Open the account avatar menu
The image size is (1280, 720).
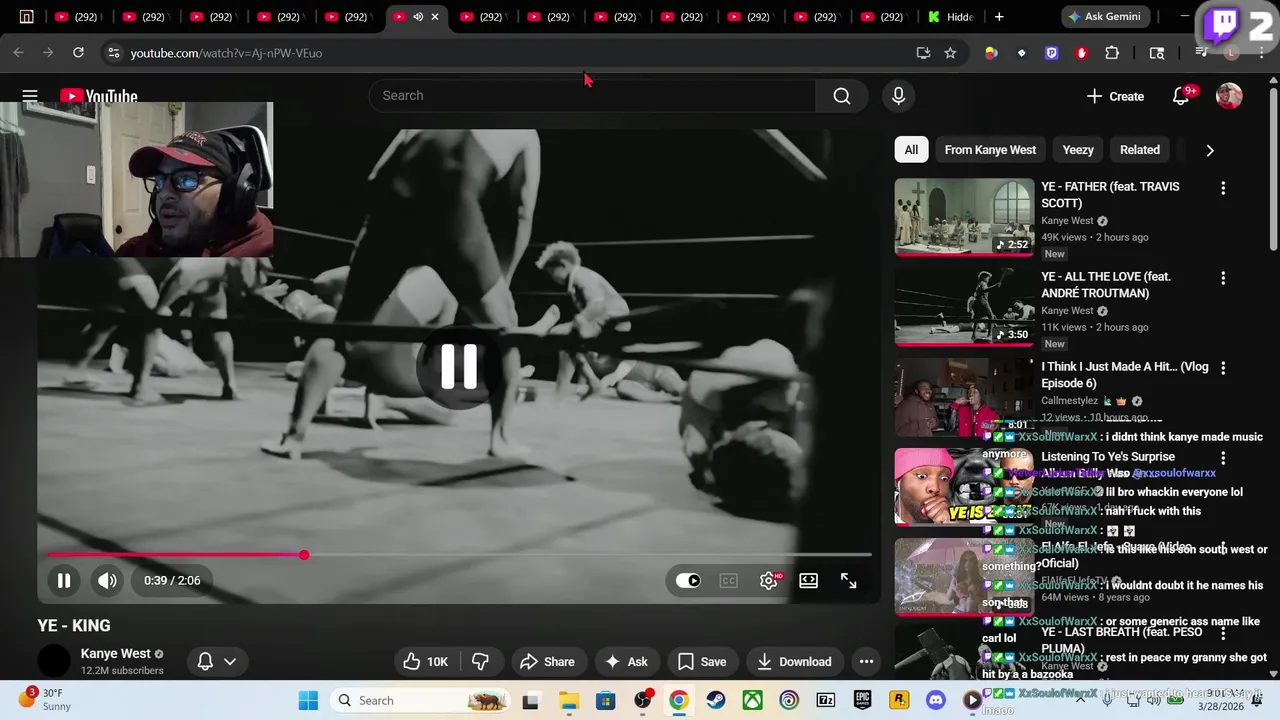(x=1229, y=96)
